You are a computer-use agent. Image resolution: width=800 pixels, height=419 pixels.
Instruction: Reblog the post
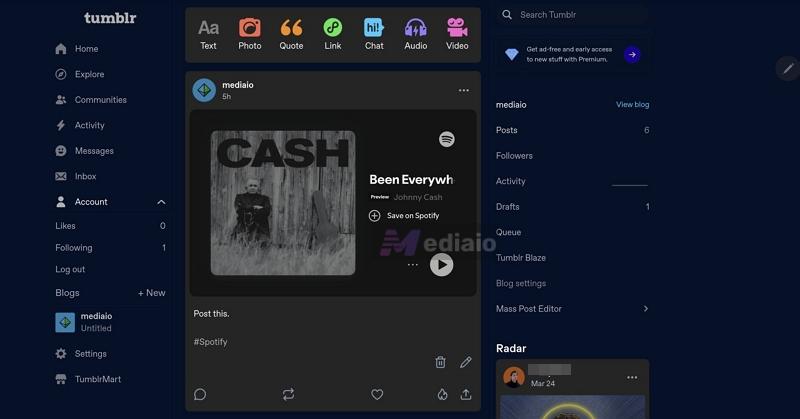pos(288,394)
